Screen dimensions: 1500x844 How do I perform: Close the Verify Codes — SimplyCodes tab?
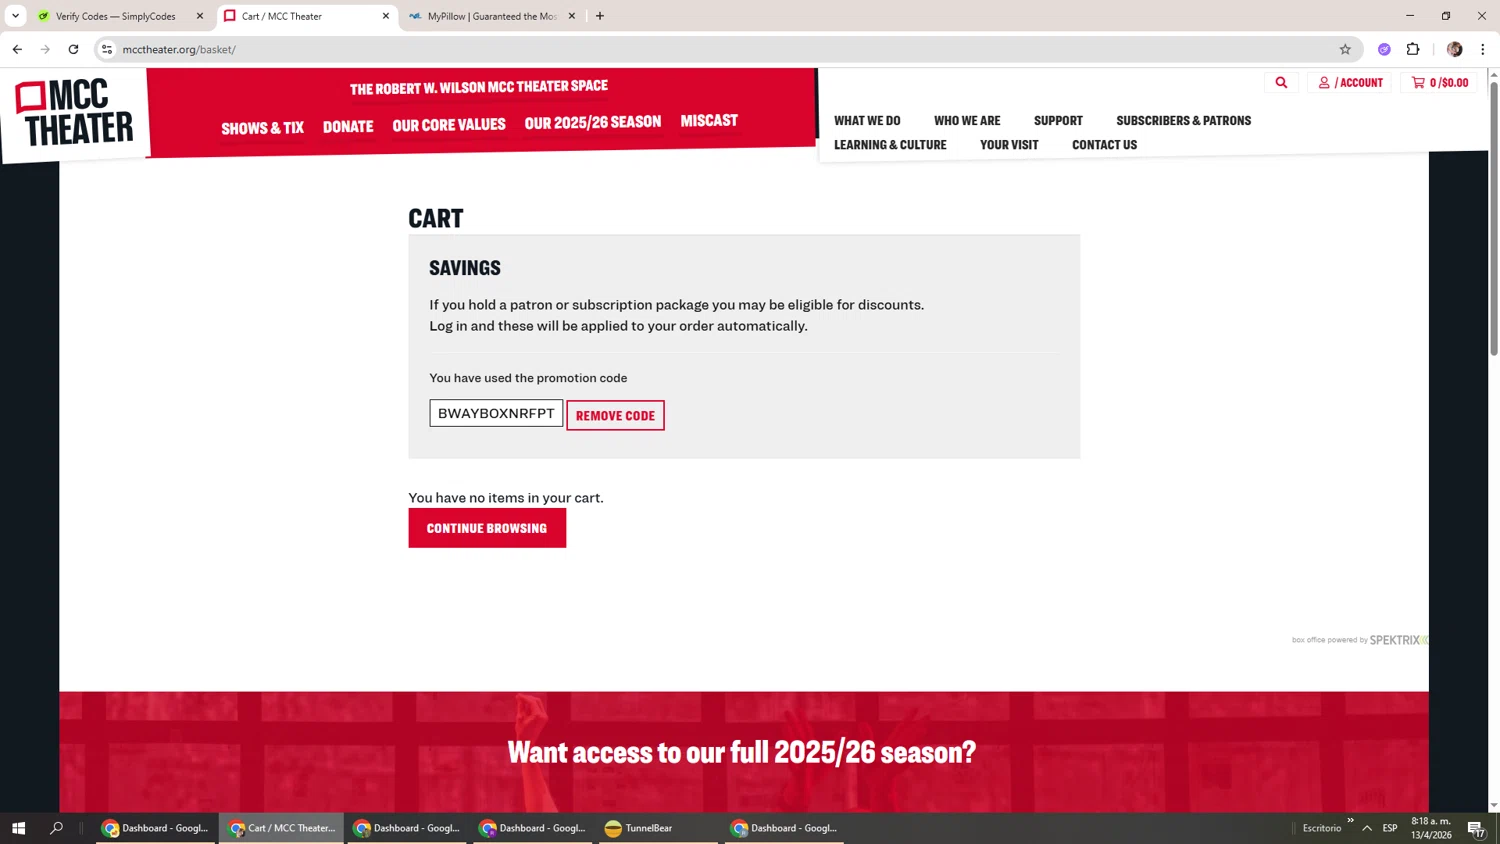[200, 16]
